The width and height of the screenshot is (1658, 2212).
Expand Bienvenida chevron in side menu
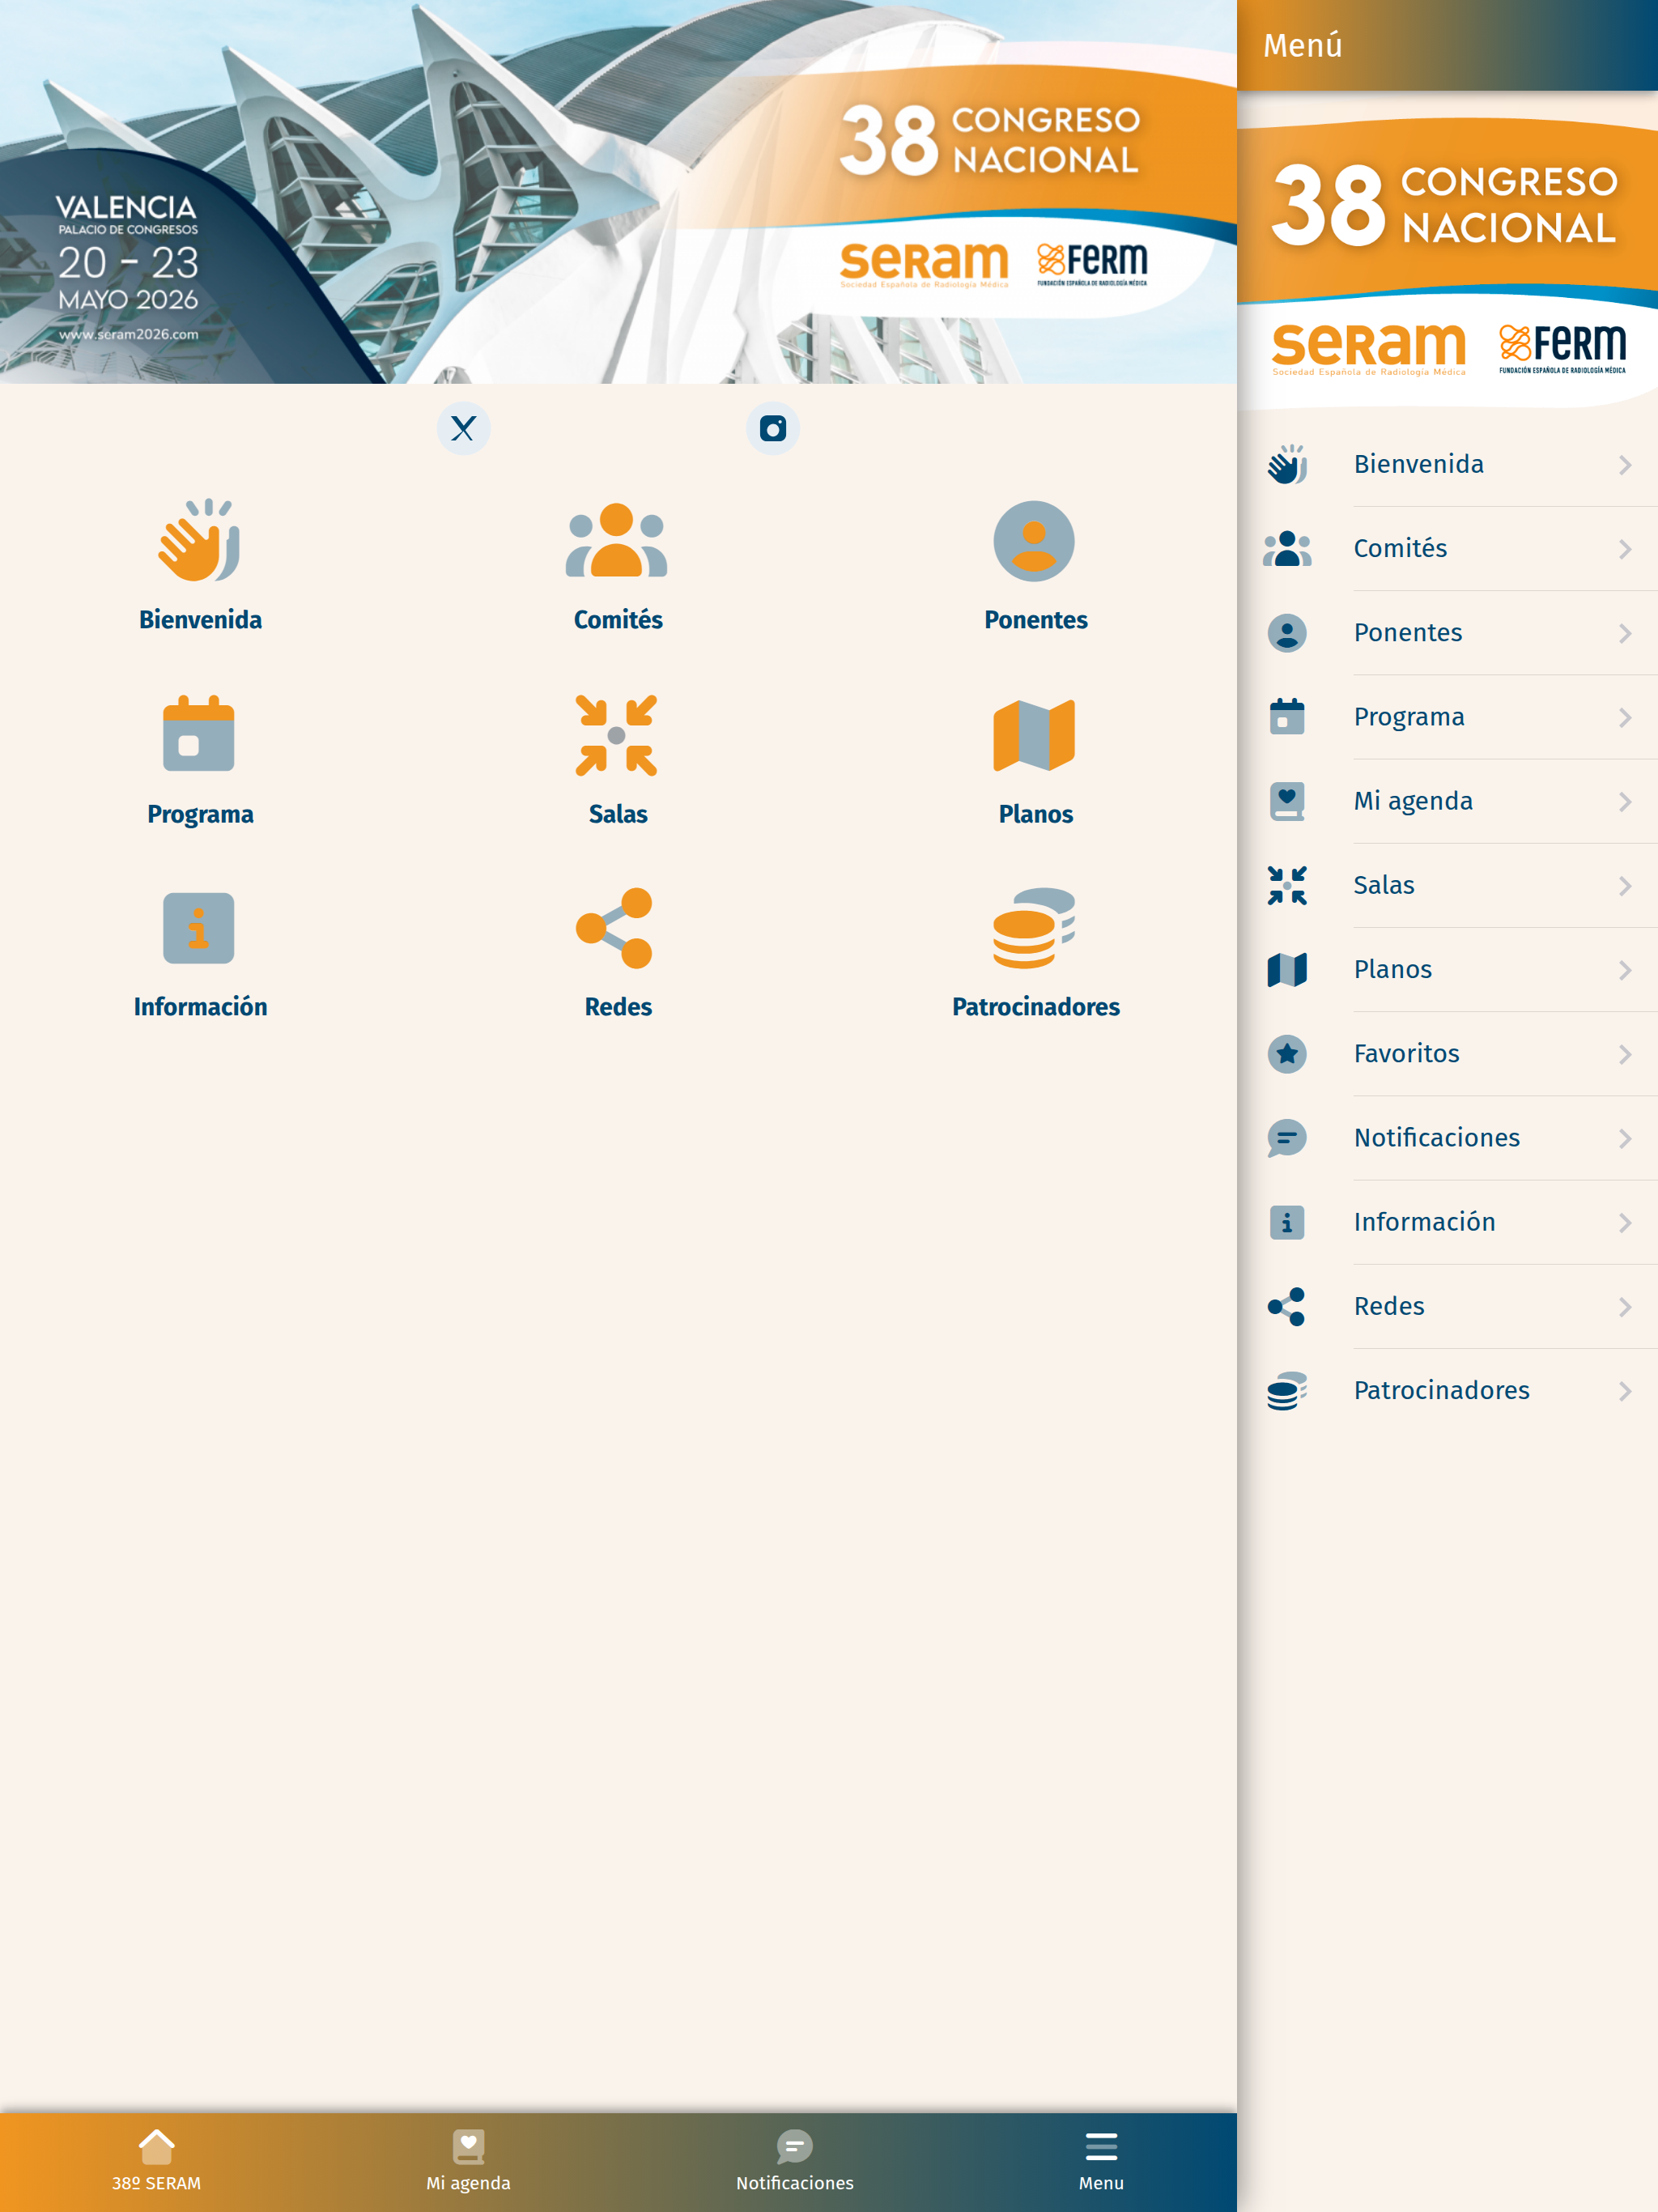pos(1625,465)
